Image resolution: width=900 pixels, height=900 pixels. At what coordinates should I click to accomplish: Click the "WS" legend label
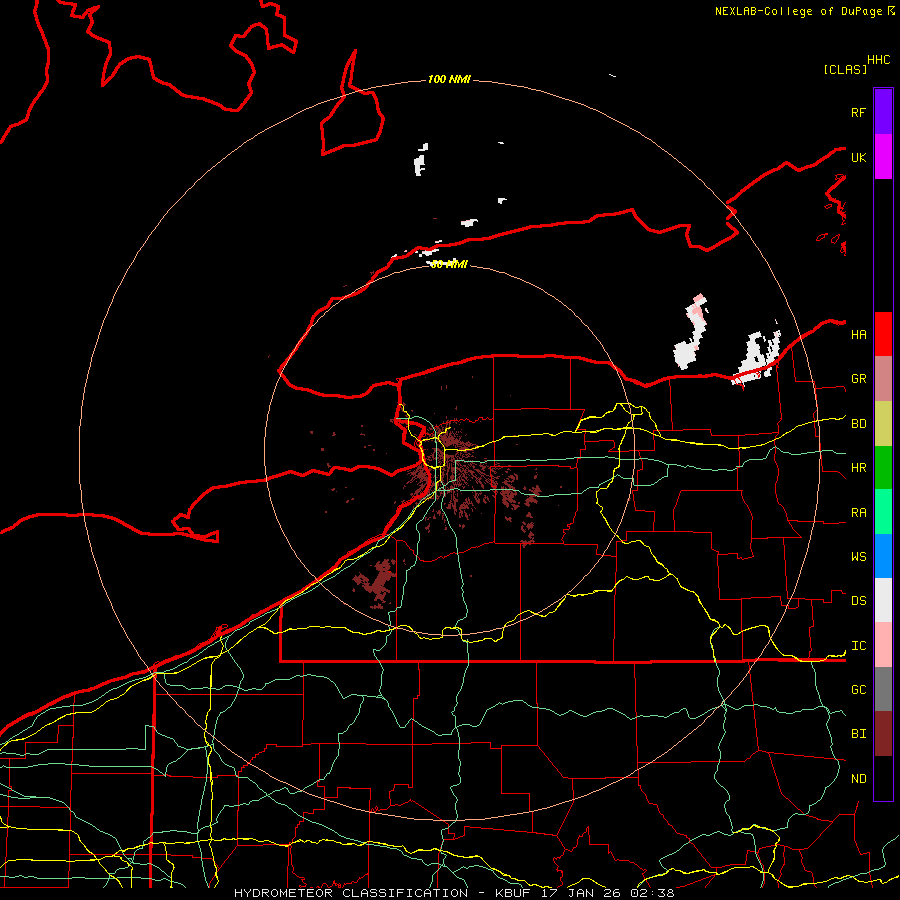tap(858, 557)
